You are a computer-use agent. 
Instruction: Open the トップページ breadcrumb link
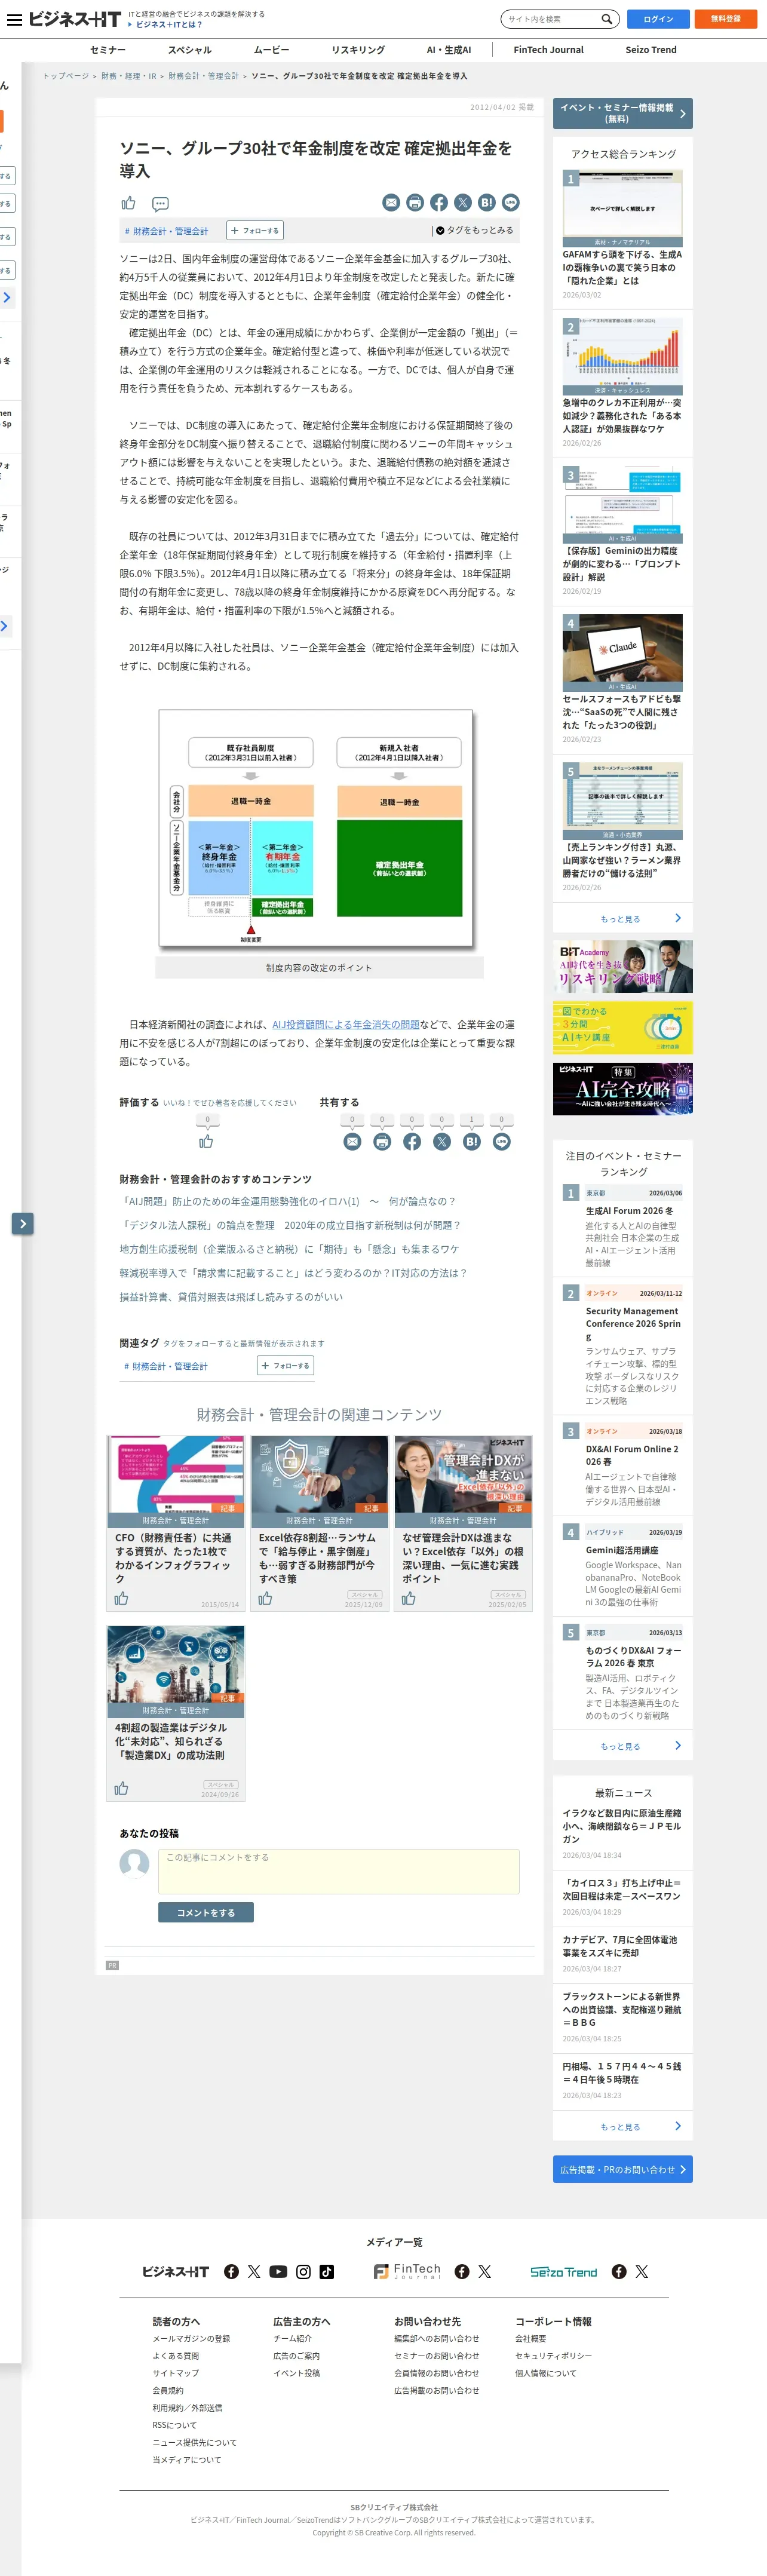click(66, 76)
